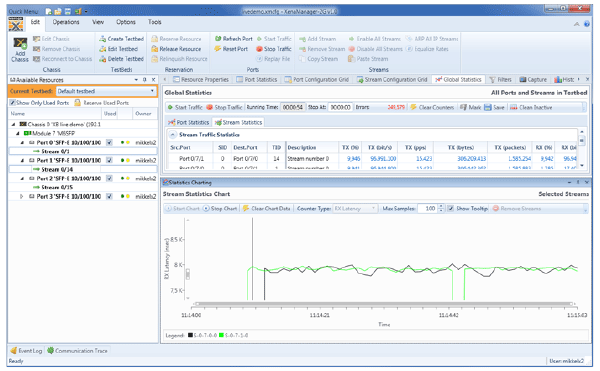This screenshot has height=371, width=600.
Task: Click Paste Stream in the ribbon
Action: 368,59
